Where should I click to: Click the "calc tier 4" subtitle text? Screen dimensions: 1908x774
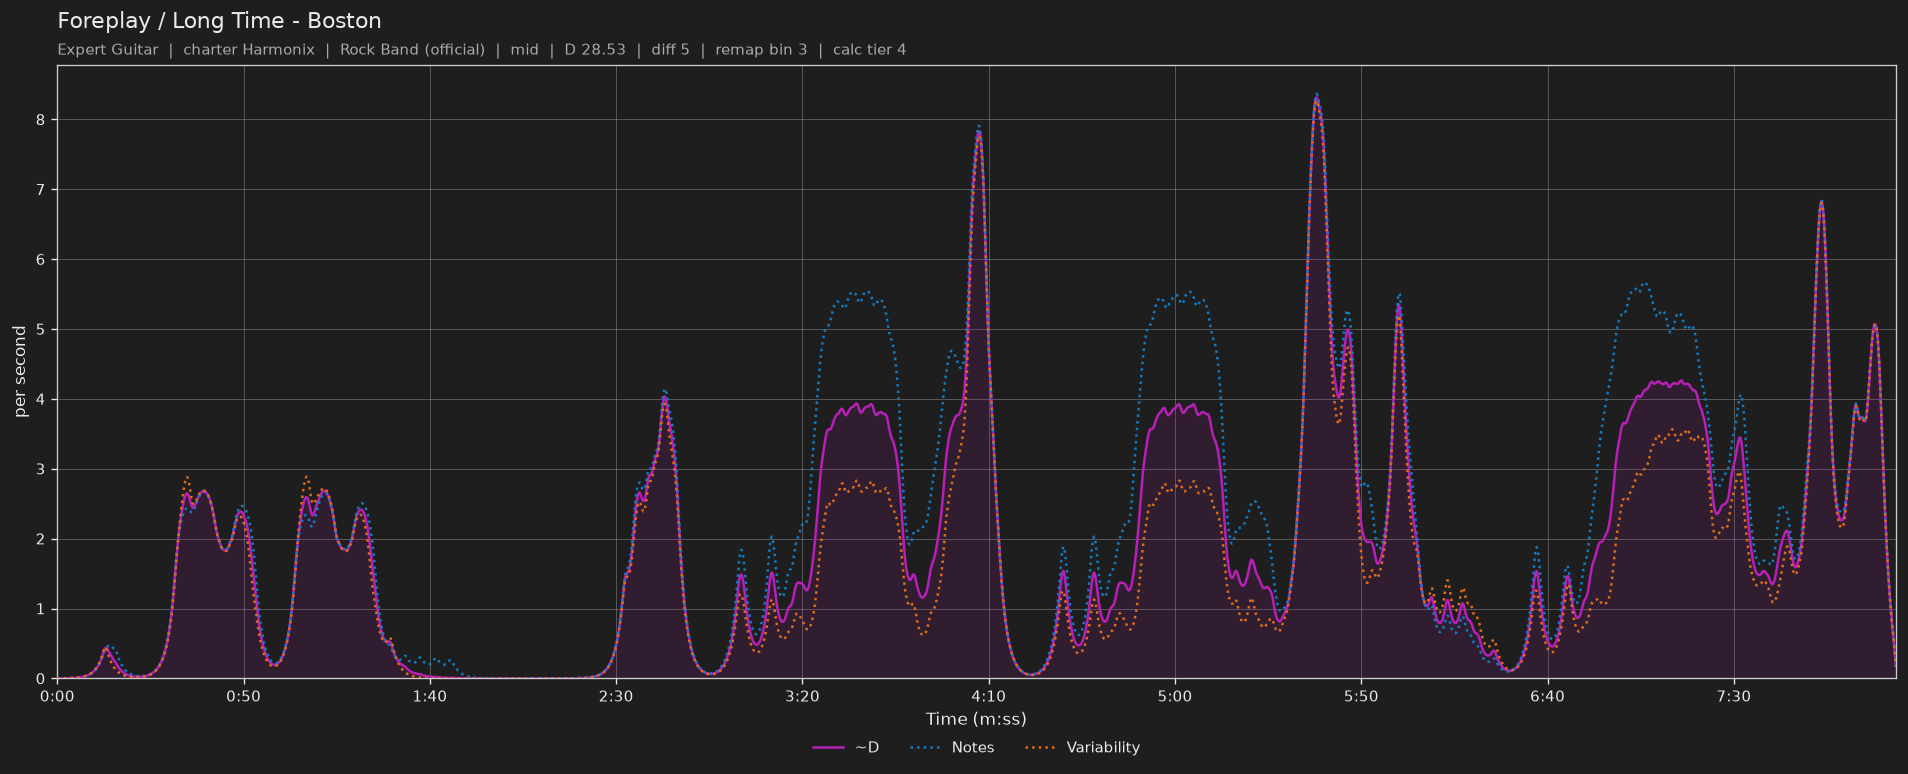click(870, 50)
